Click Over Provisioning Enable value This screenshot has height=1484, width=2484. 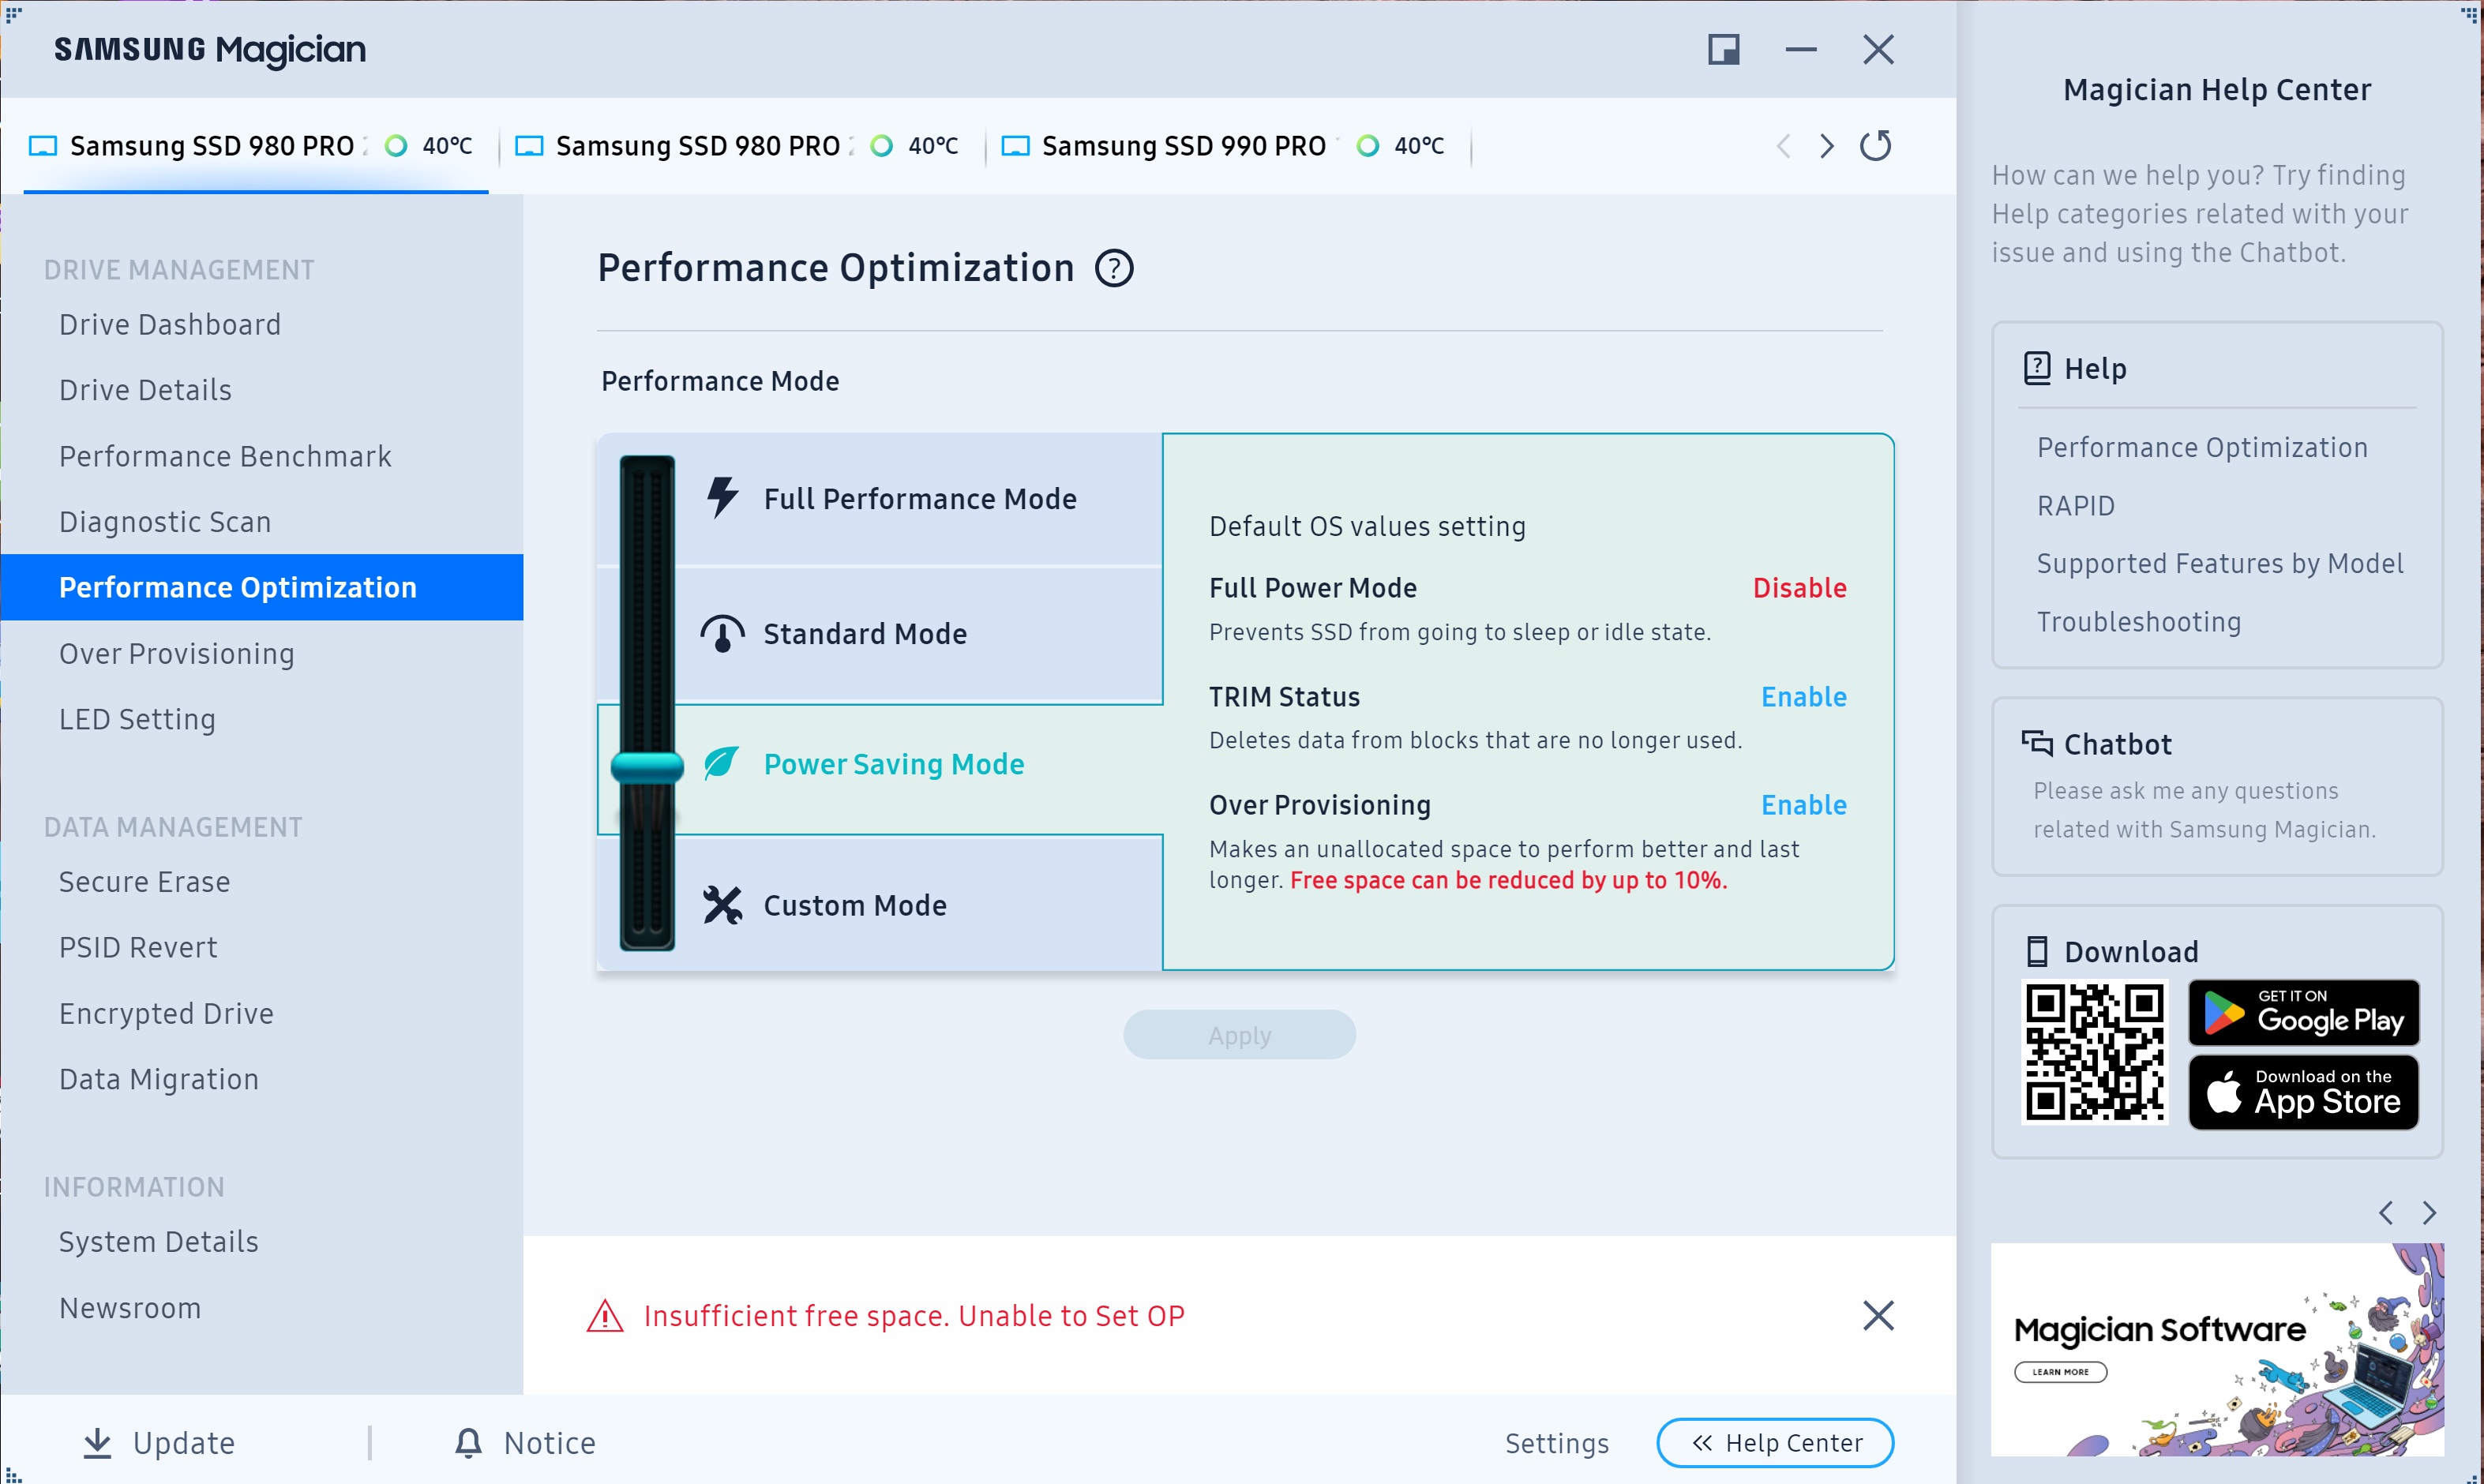[1803, 804]
